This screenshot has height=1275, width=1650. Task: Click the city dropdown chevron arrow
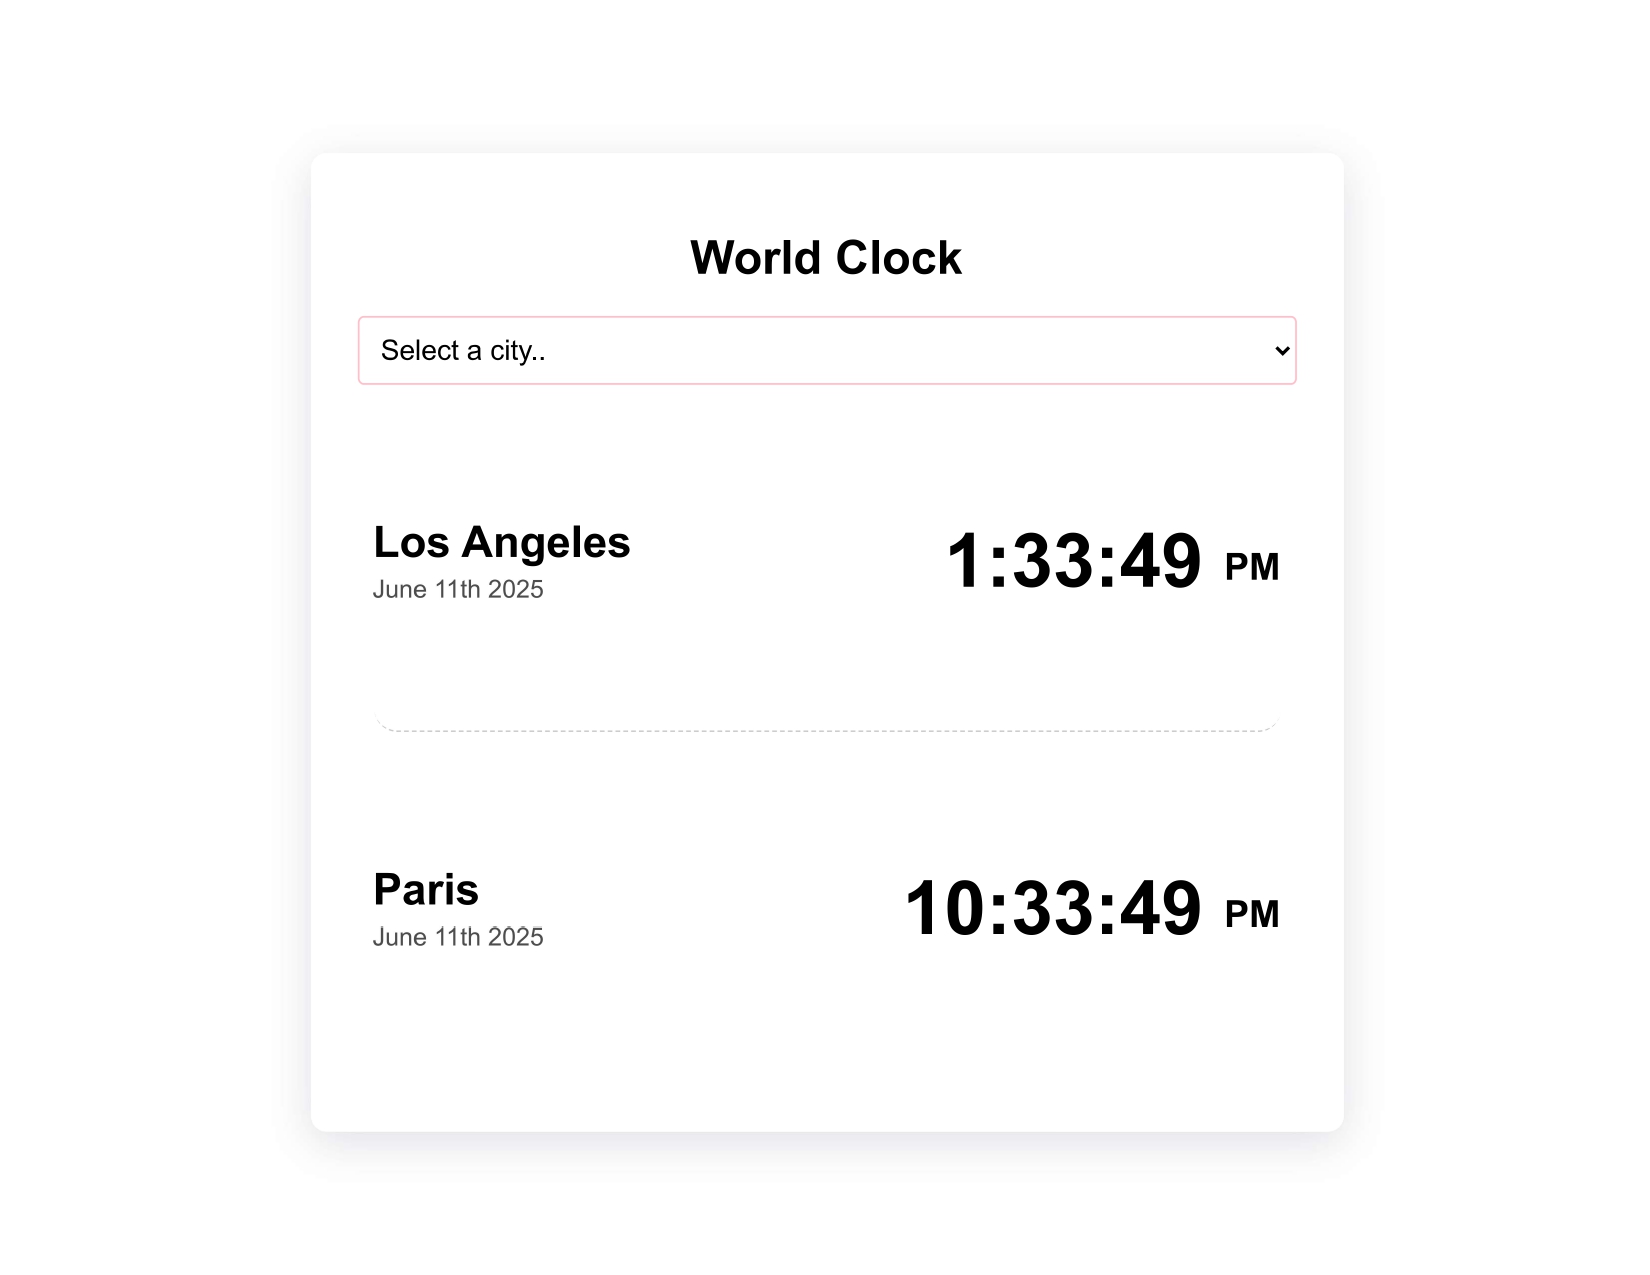pos(1281,351)
